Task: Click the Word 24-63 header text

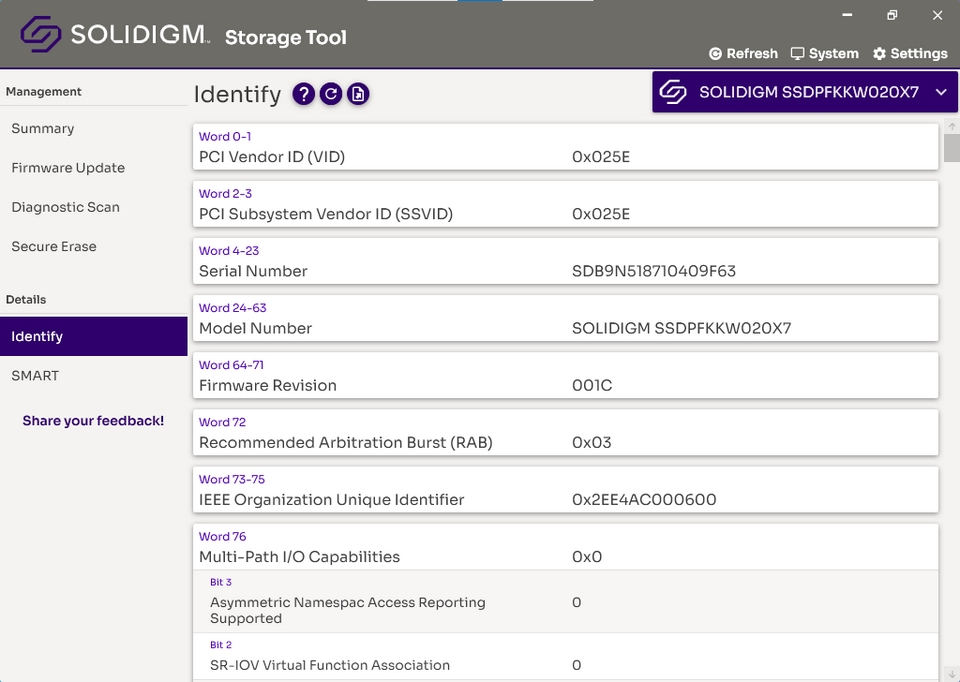Action: [x=233, y=308]
